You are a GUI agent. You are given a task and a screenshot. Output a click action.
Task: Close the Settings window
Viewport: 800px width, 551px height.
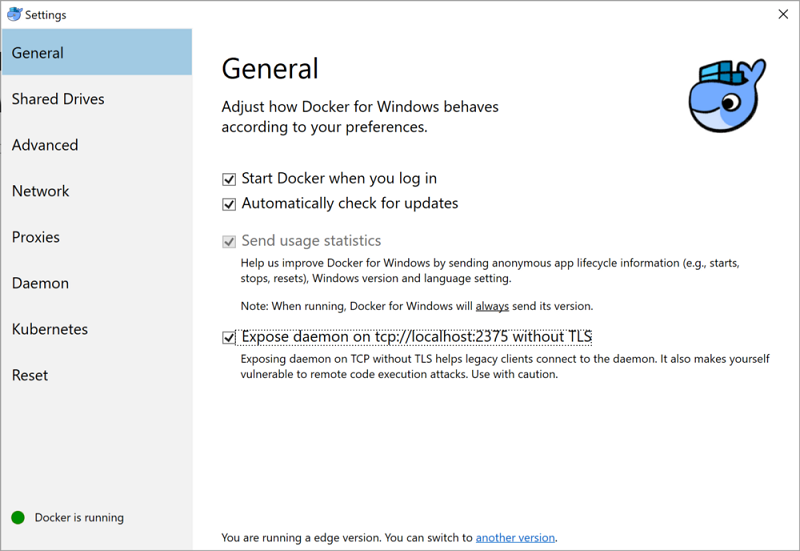782,15
